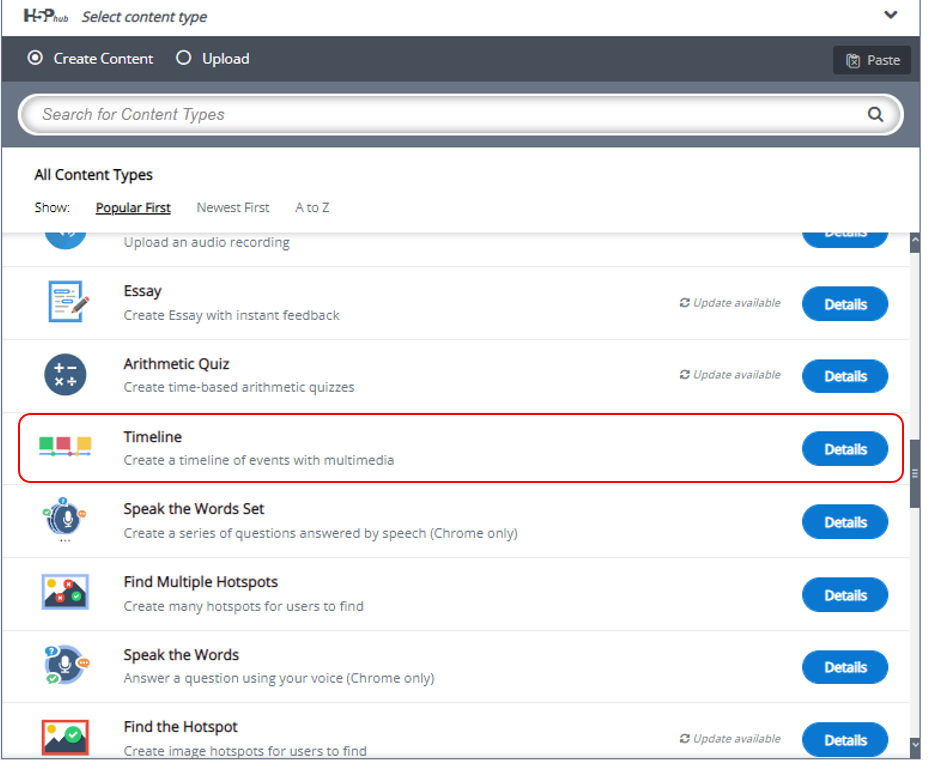Click the Arithmetic Quiz icon
Image resolution: width=932 pixels, height=778 pixels.
click(66, 376)
